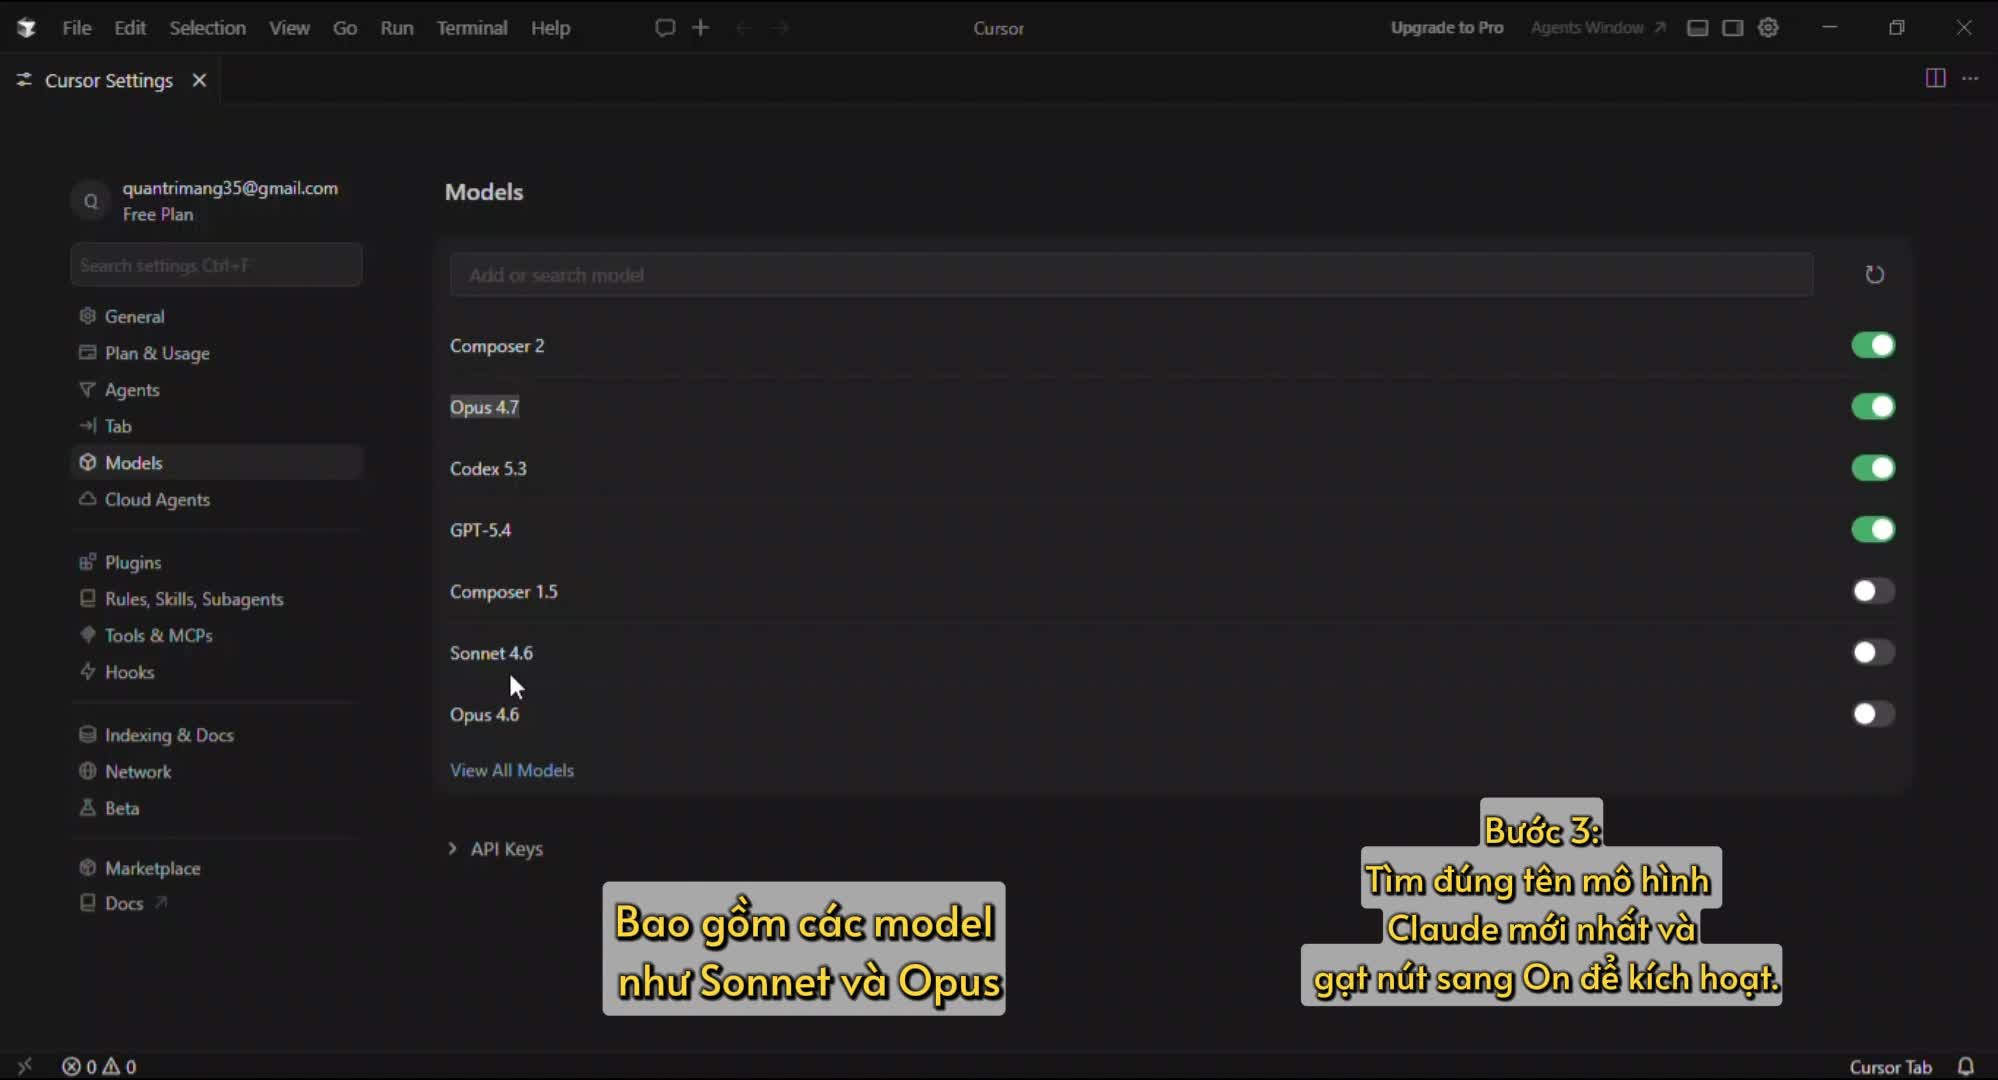The height and width of the screenshot is (1080, 1998).
Task: Open Rules, Skills, Subagents settings
Action: (216, 599)
